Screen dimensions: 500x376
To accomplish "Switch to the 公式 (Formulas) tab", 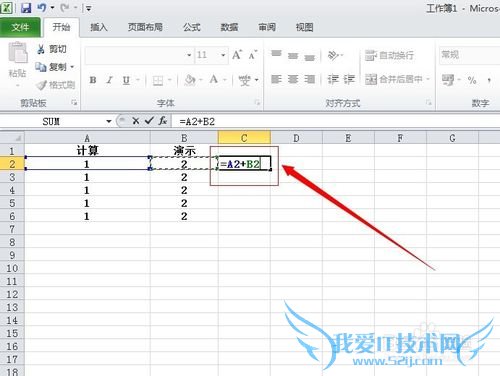I will (x=192, y=27).
